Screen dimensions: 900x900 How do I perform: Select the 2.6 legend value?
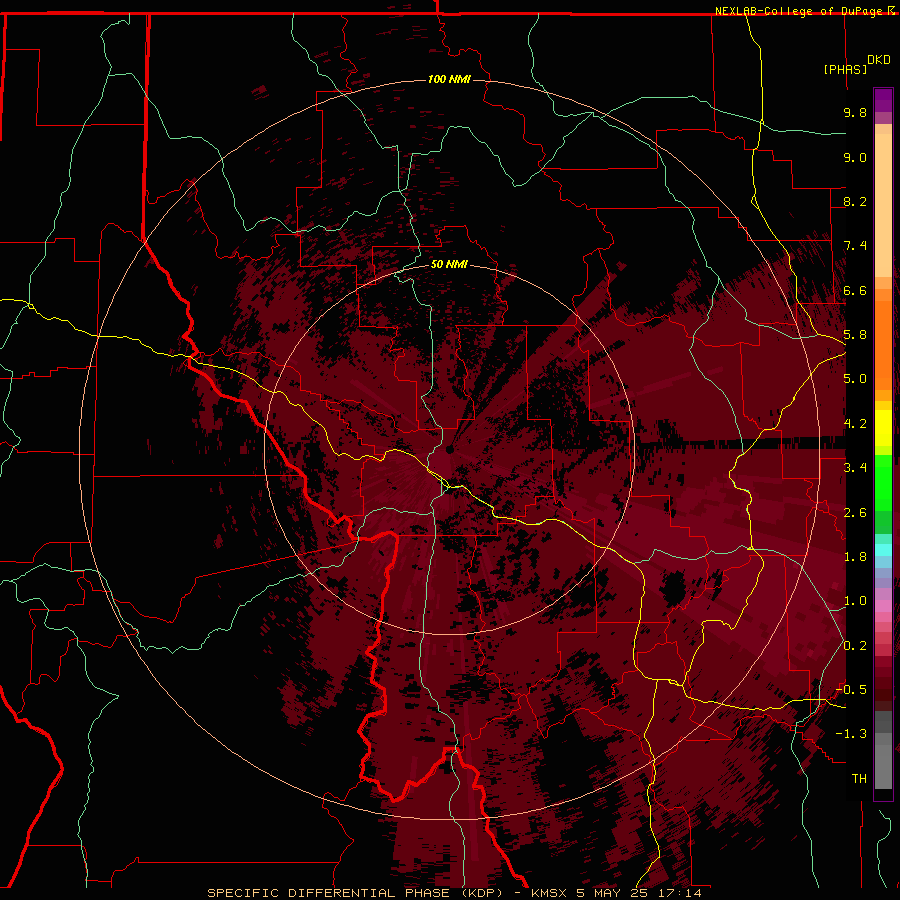pos(855,513)
